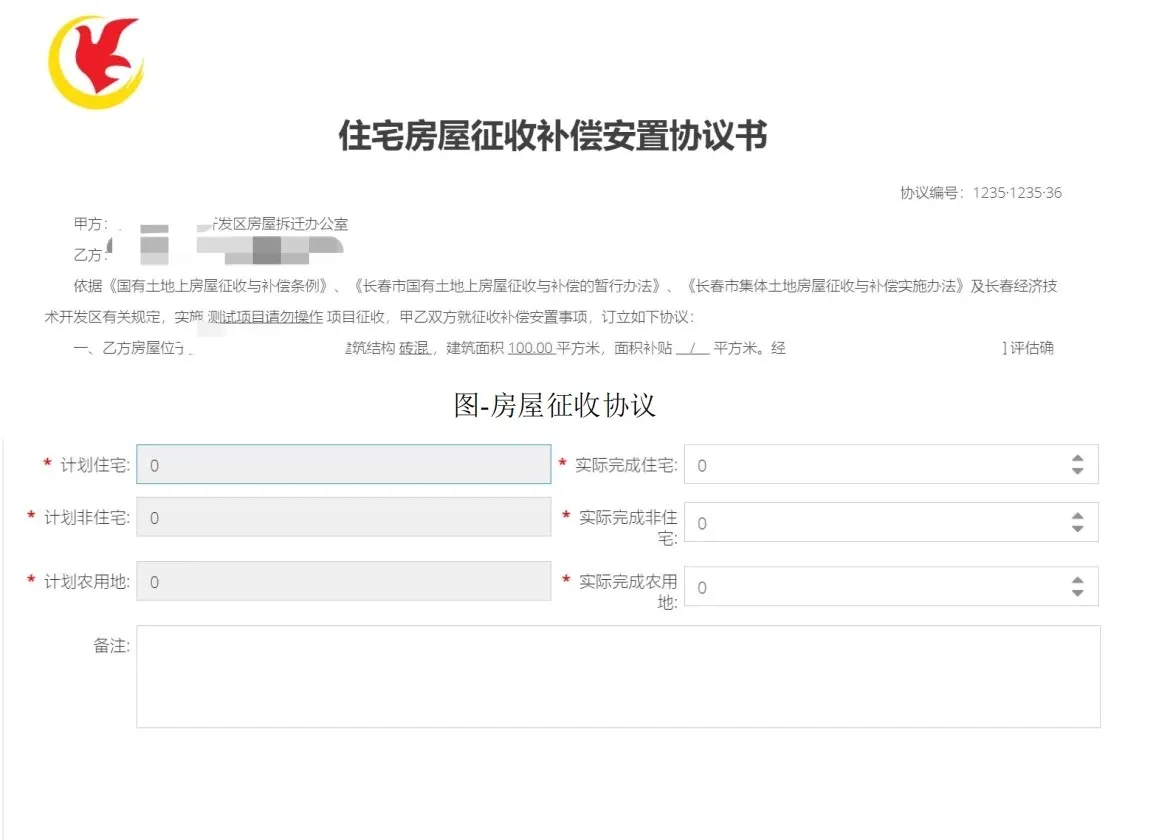The image size is (1163, 840).
Task: Select the 计划农用地 input box
Action: point(345,581)
